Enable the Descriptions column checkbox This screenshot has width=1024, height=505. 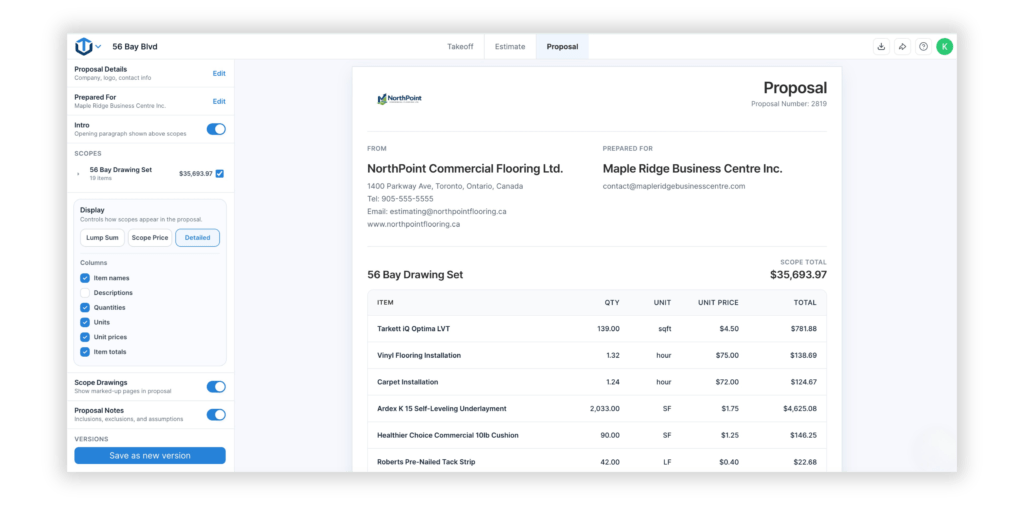pos(85,293)
